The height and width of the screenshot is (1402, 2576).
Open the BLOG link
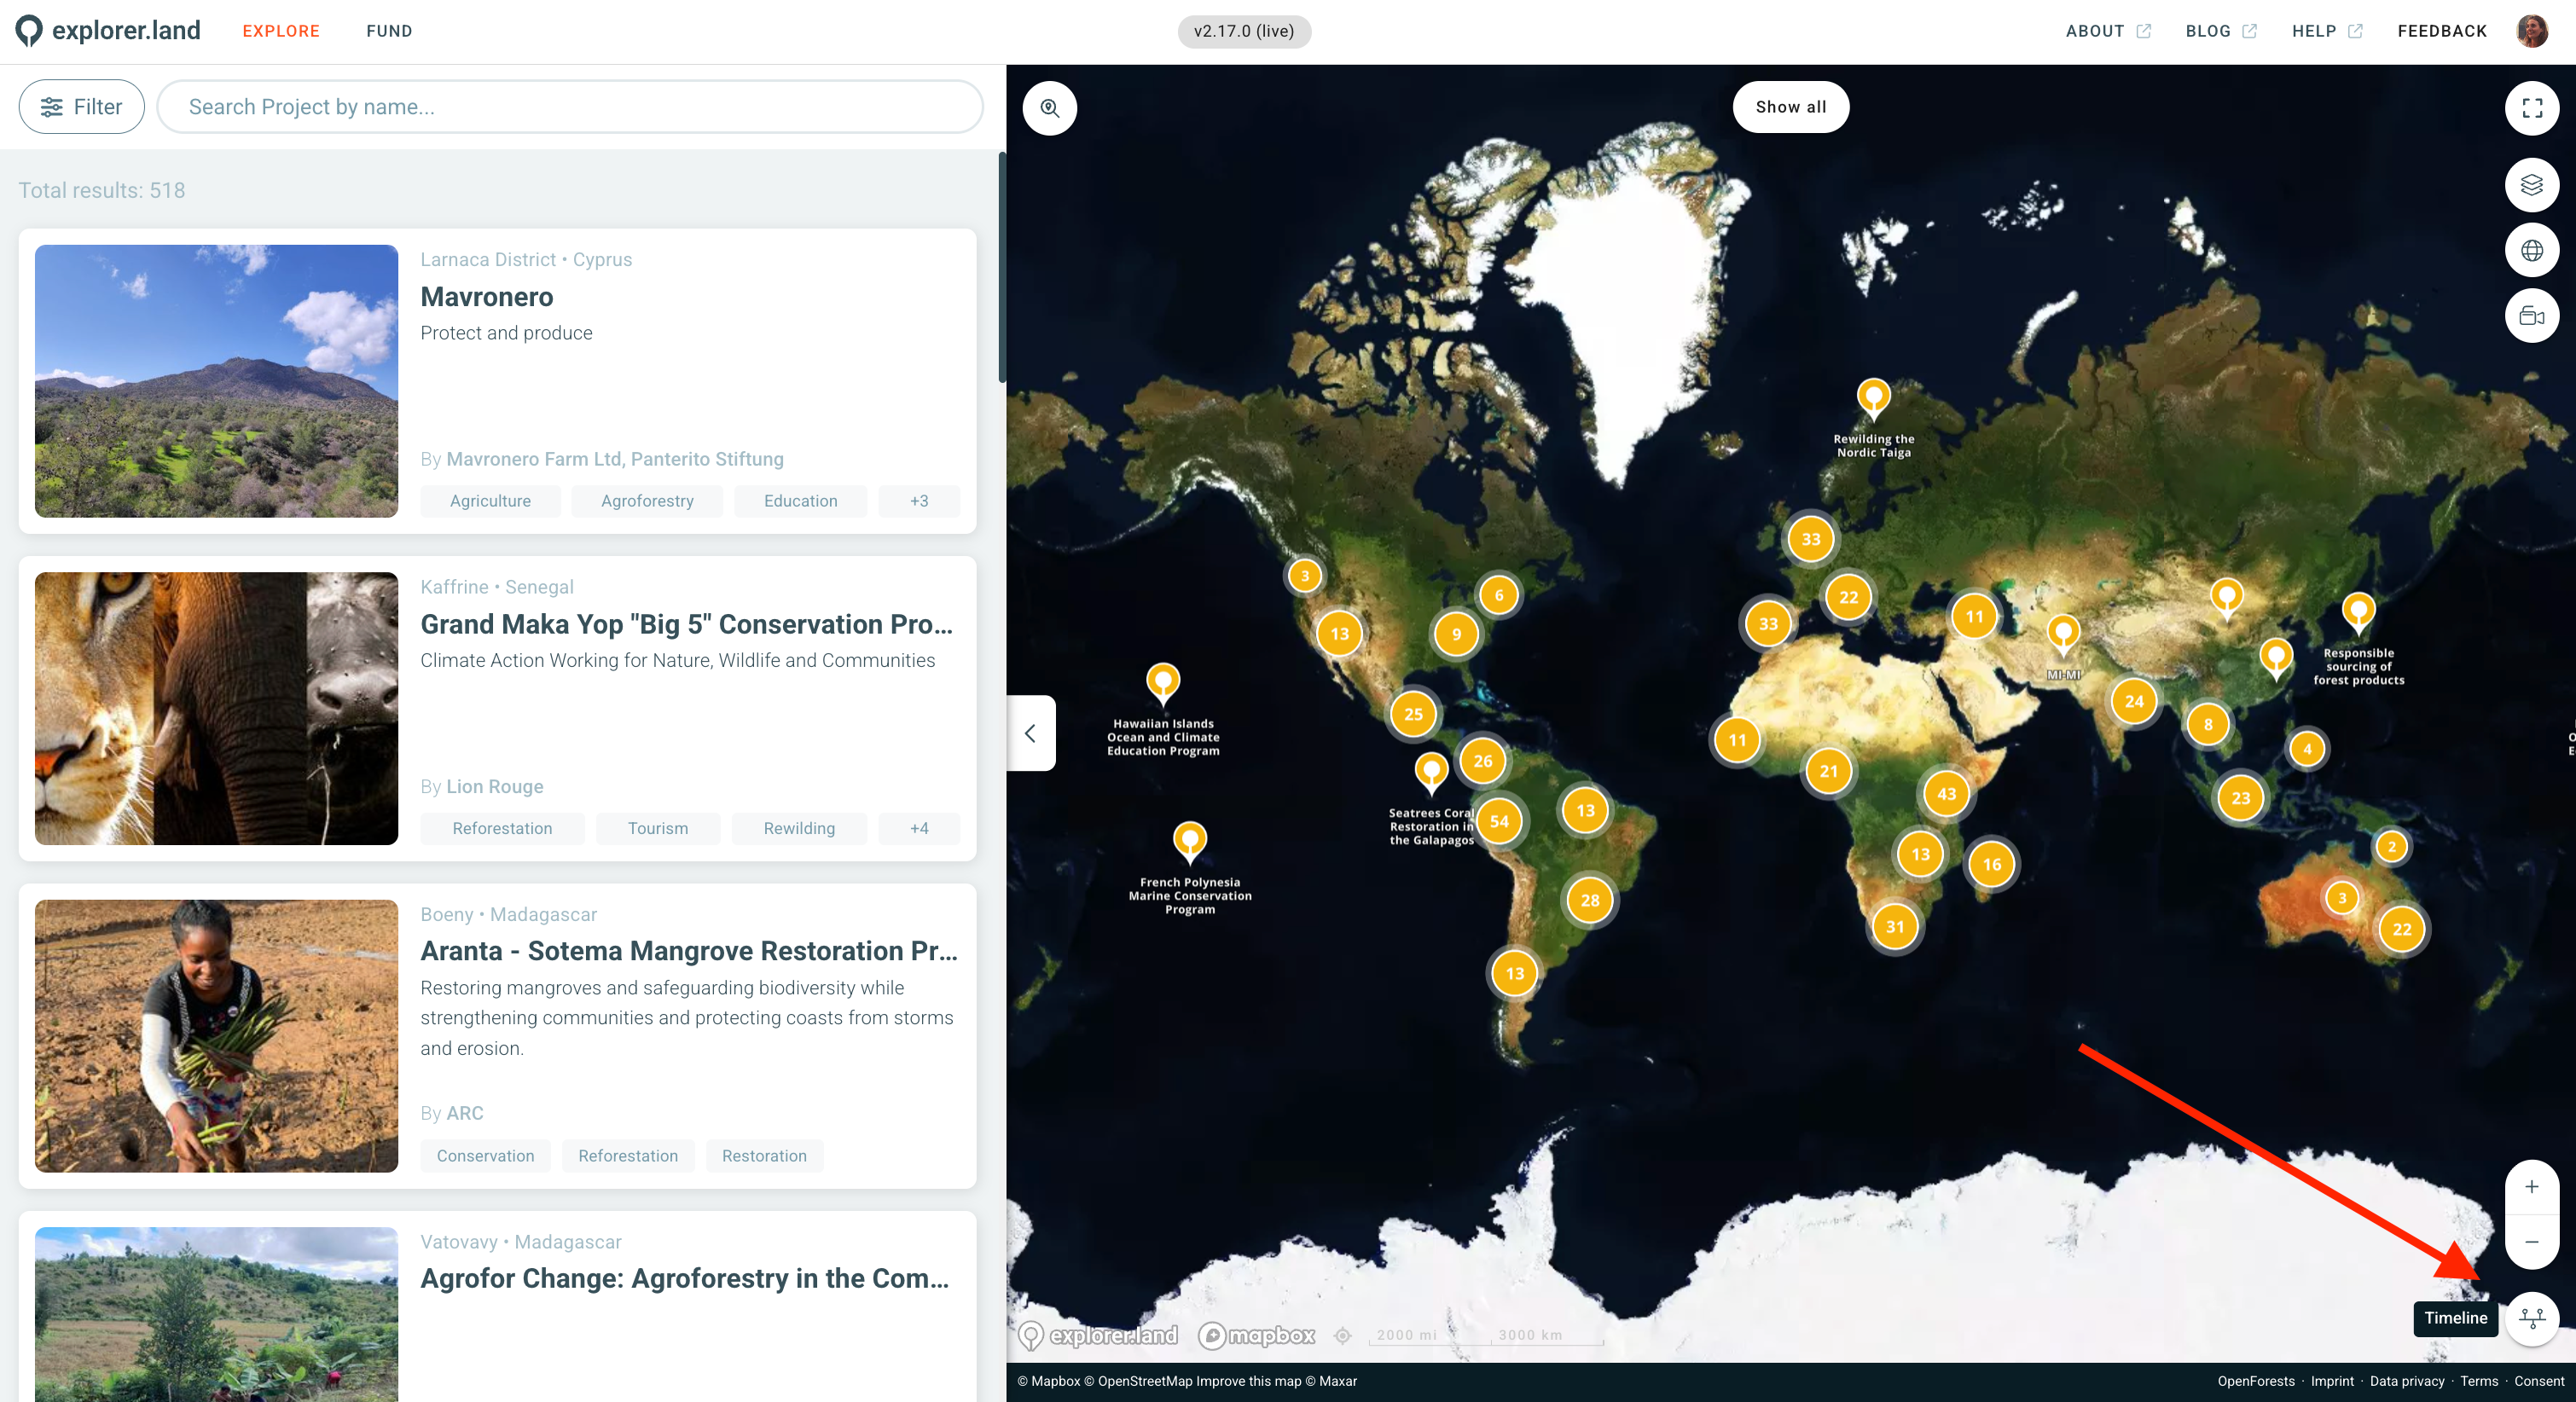click(x=2221, y=31)
